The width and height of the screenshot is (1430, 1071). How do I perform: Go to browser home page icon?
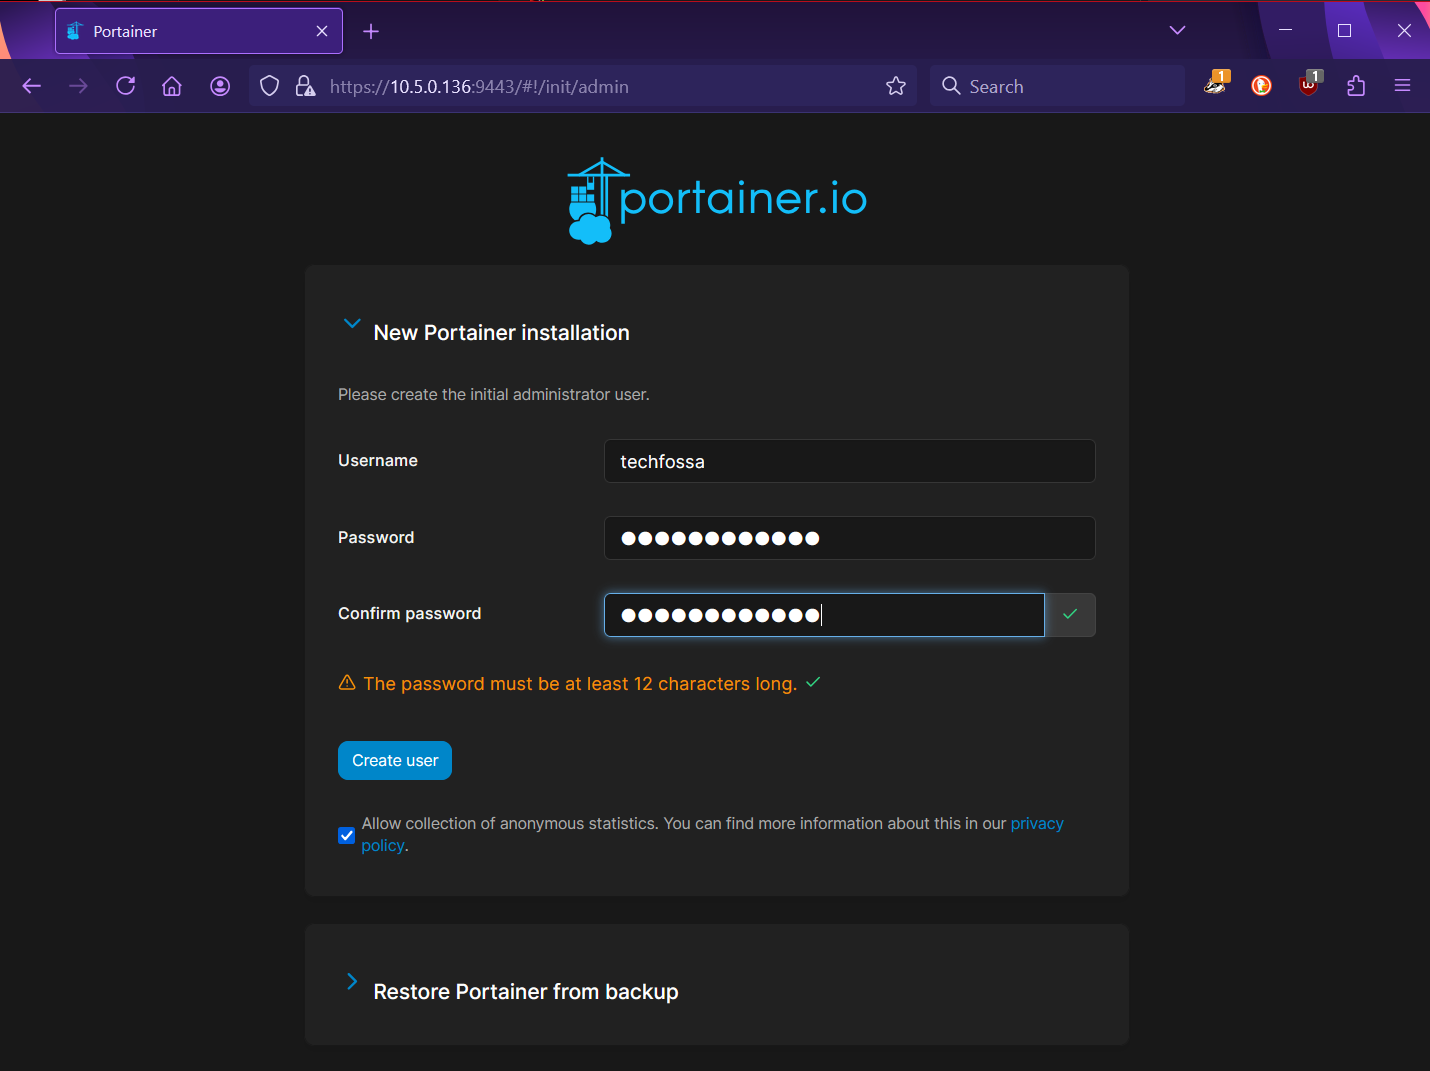click(172, 86)
